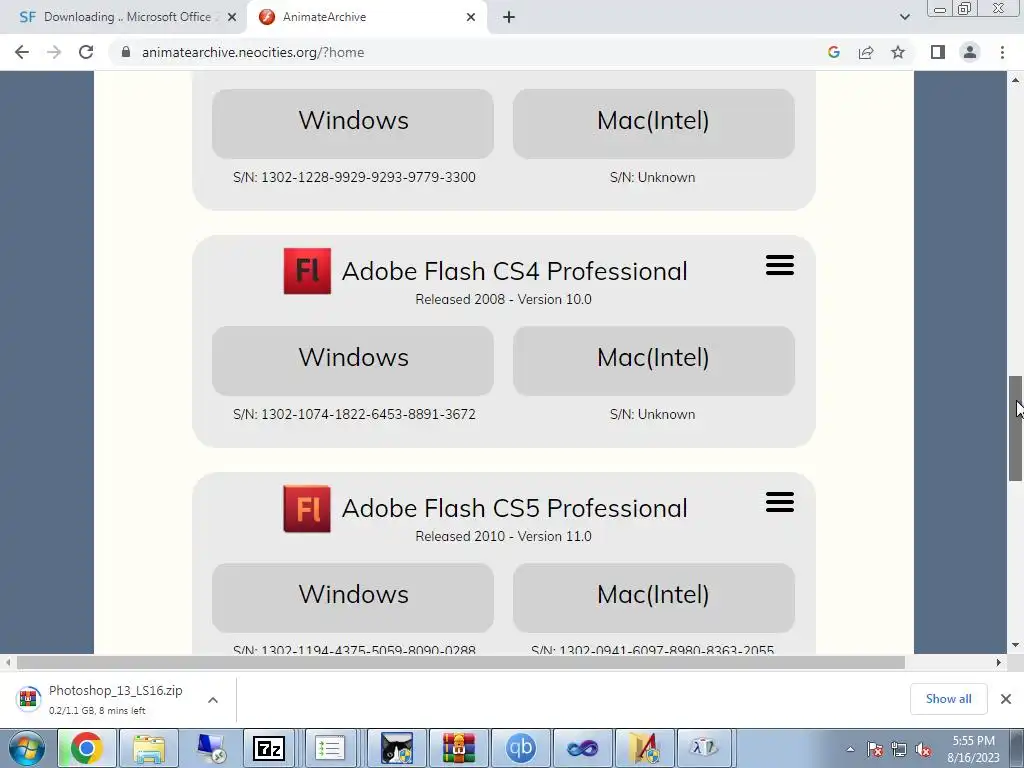Click the taskbar clock showing 5:55 PM
This screenshot has height=768, width=1024.
973,749
